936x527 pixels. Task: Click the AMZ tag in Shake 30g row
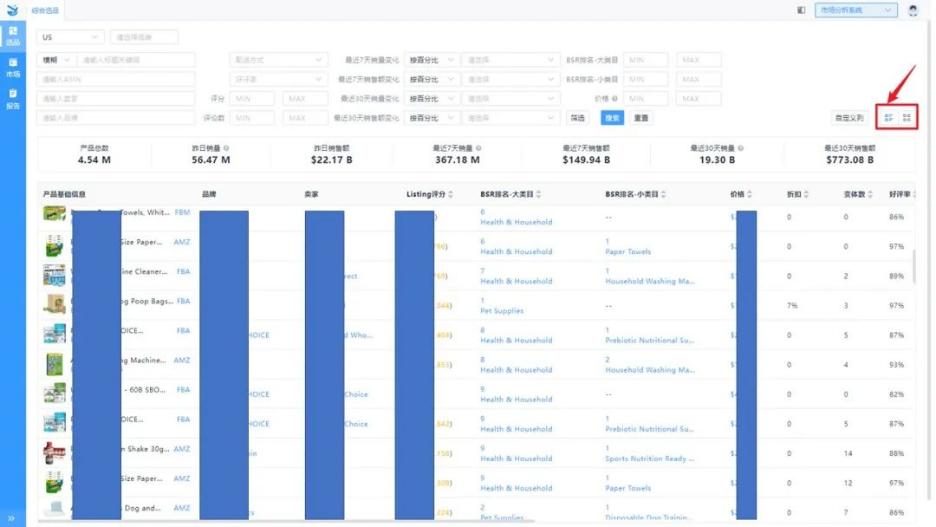181,449
